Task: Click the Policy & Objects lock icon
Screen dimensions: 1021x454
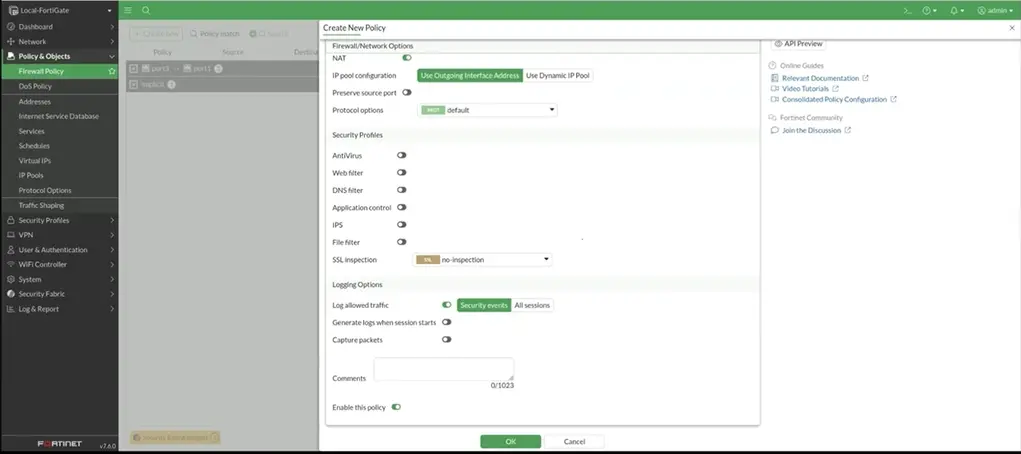Action: pos(11,56)
